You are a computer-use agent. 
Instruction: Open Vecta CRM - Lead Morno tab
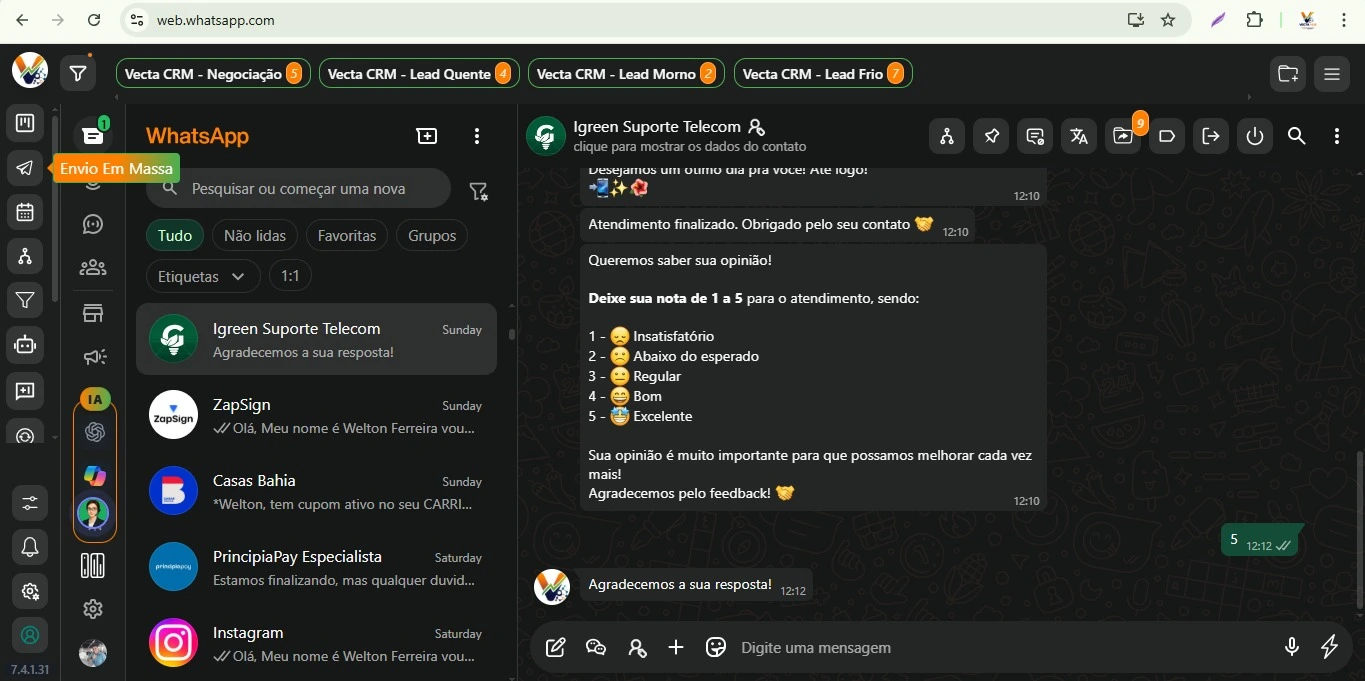click(626, 74)
